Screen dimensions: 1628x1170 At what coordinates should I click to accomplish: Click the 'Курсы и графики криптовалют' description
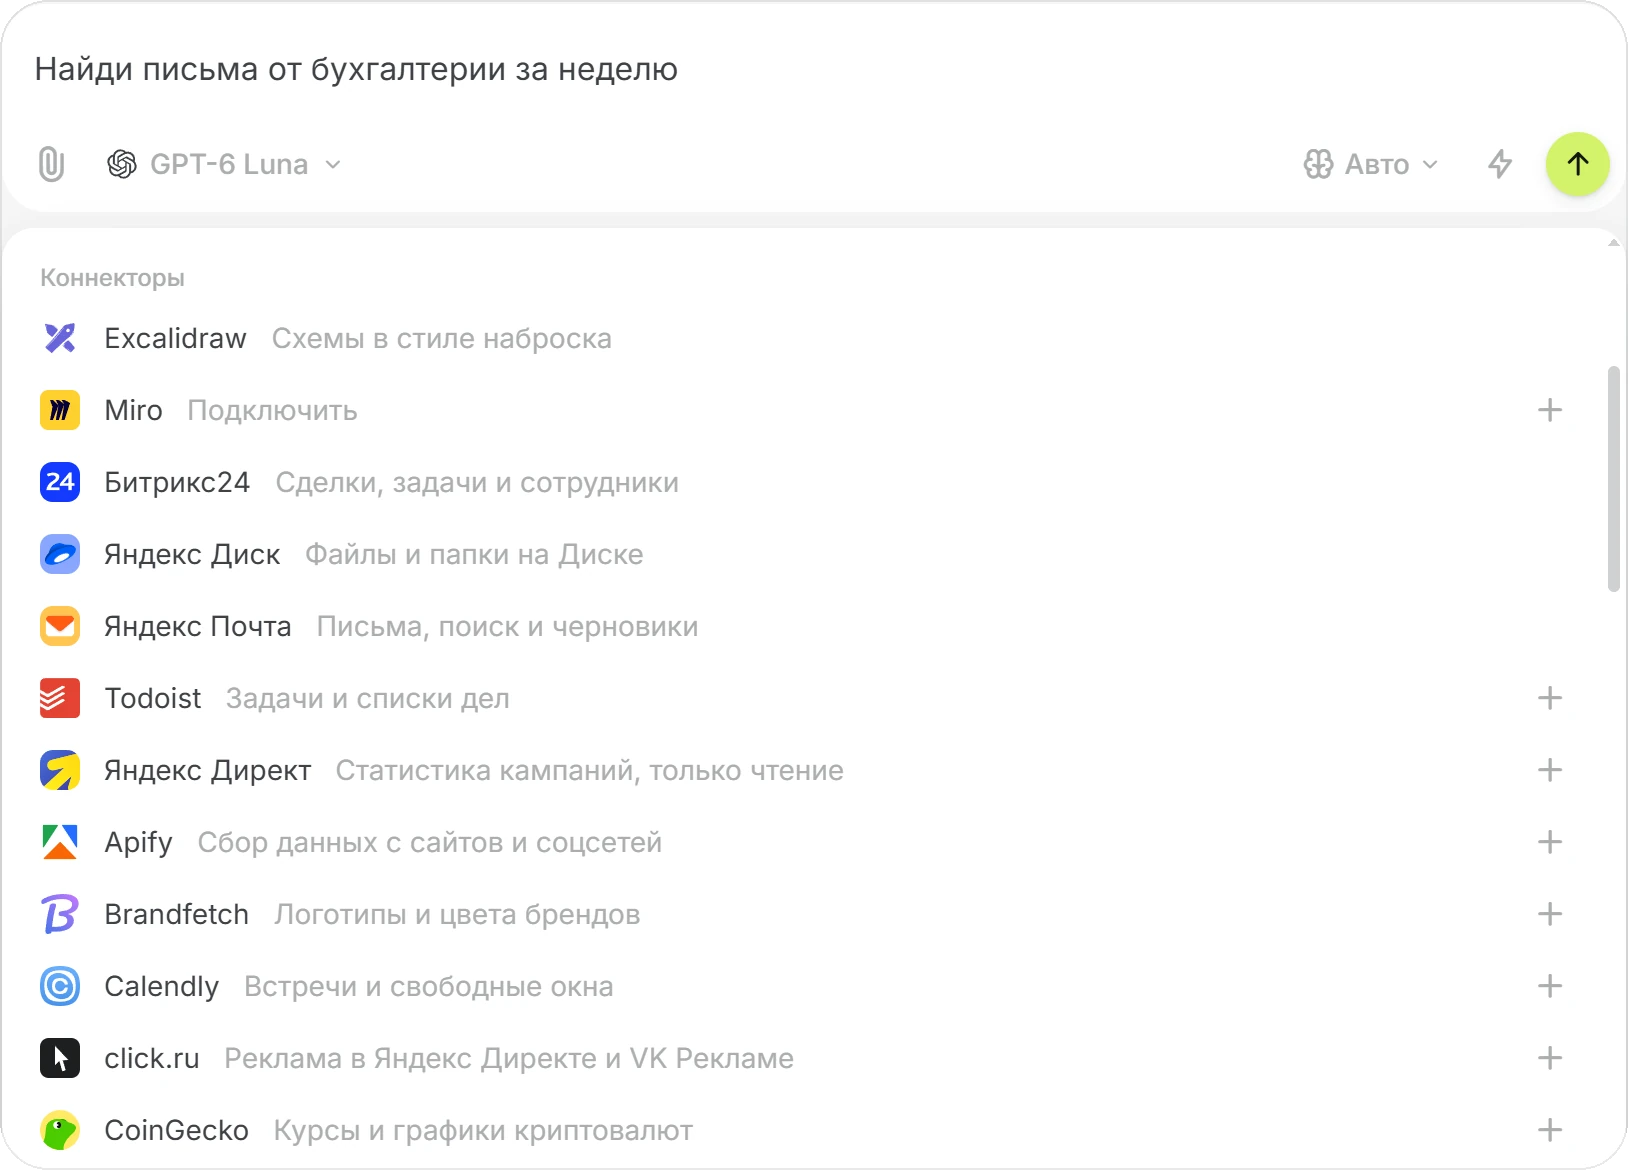(483, 1130)
